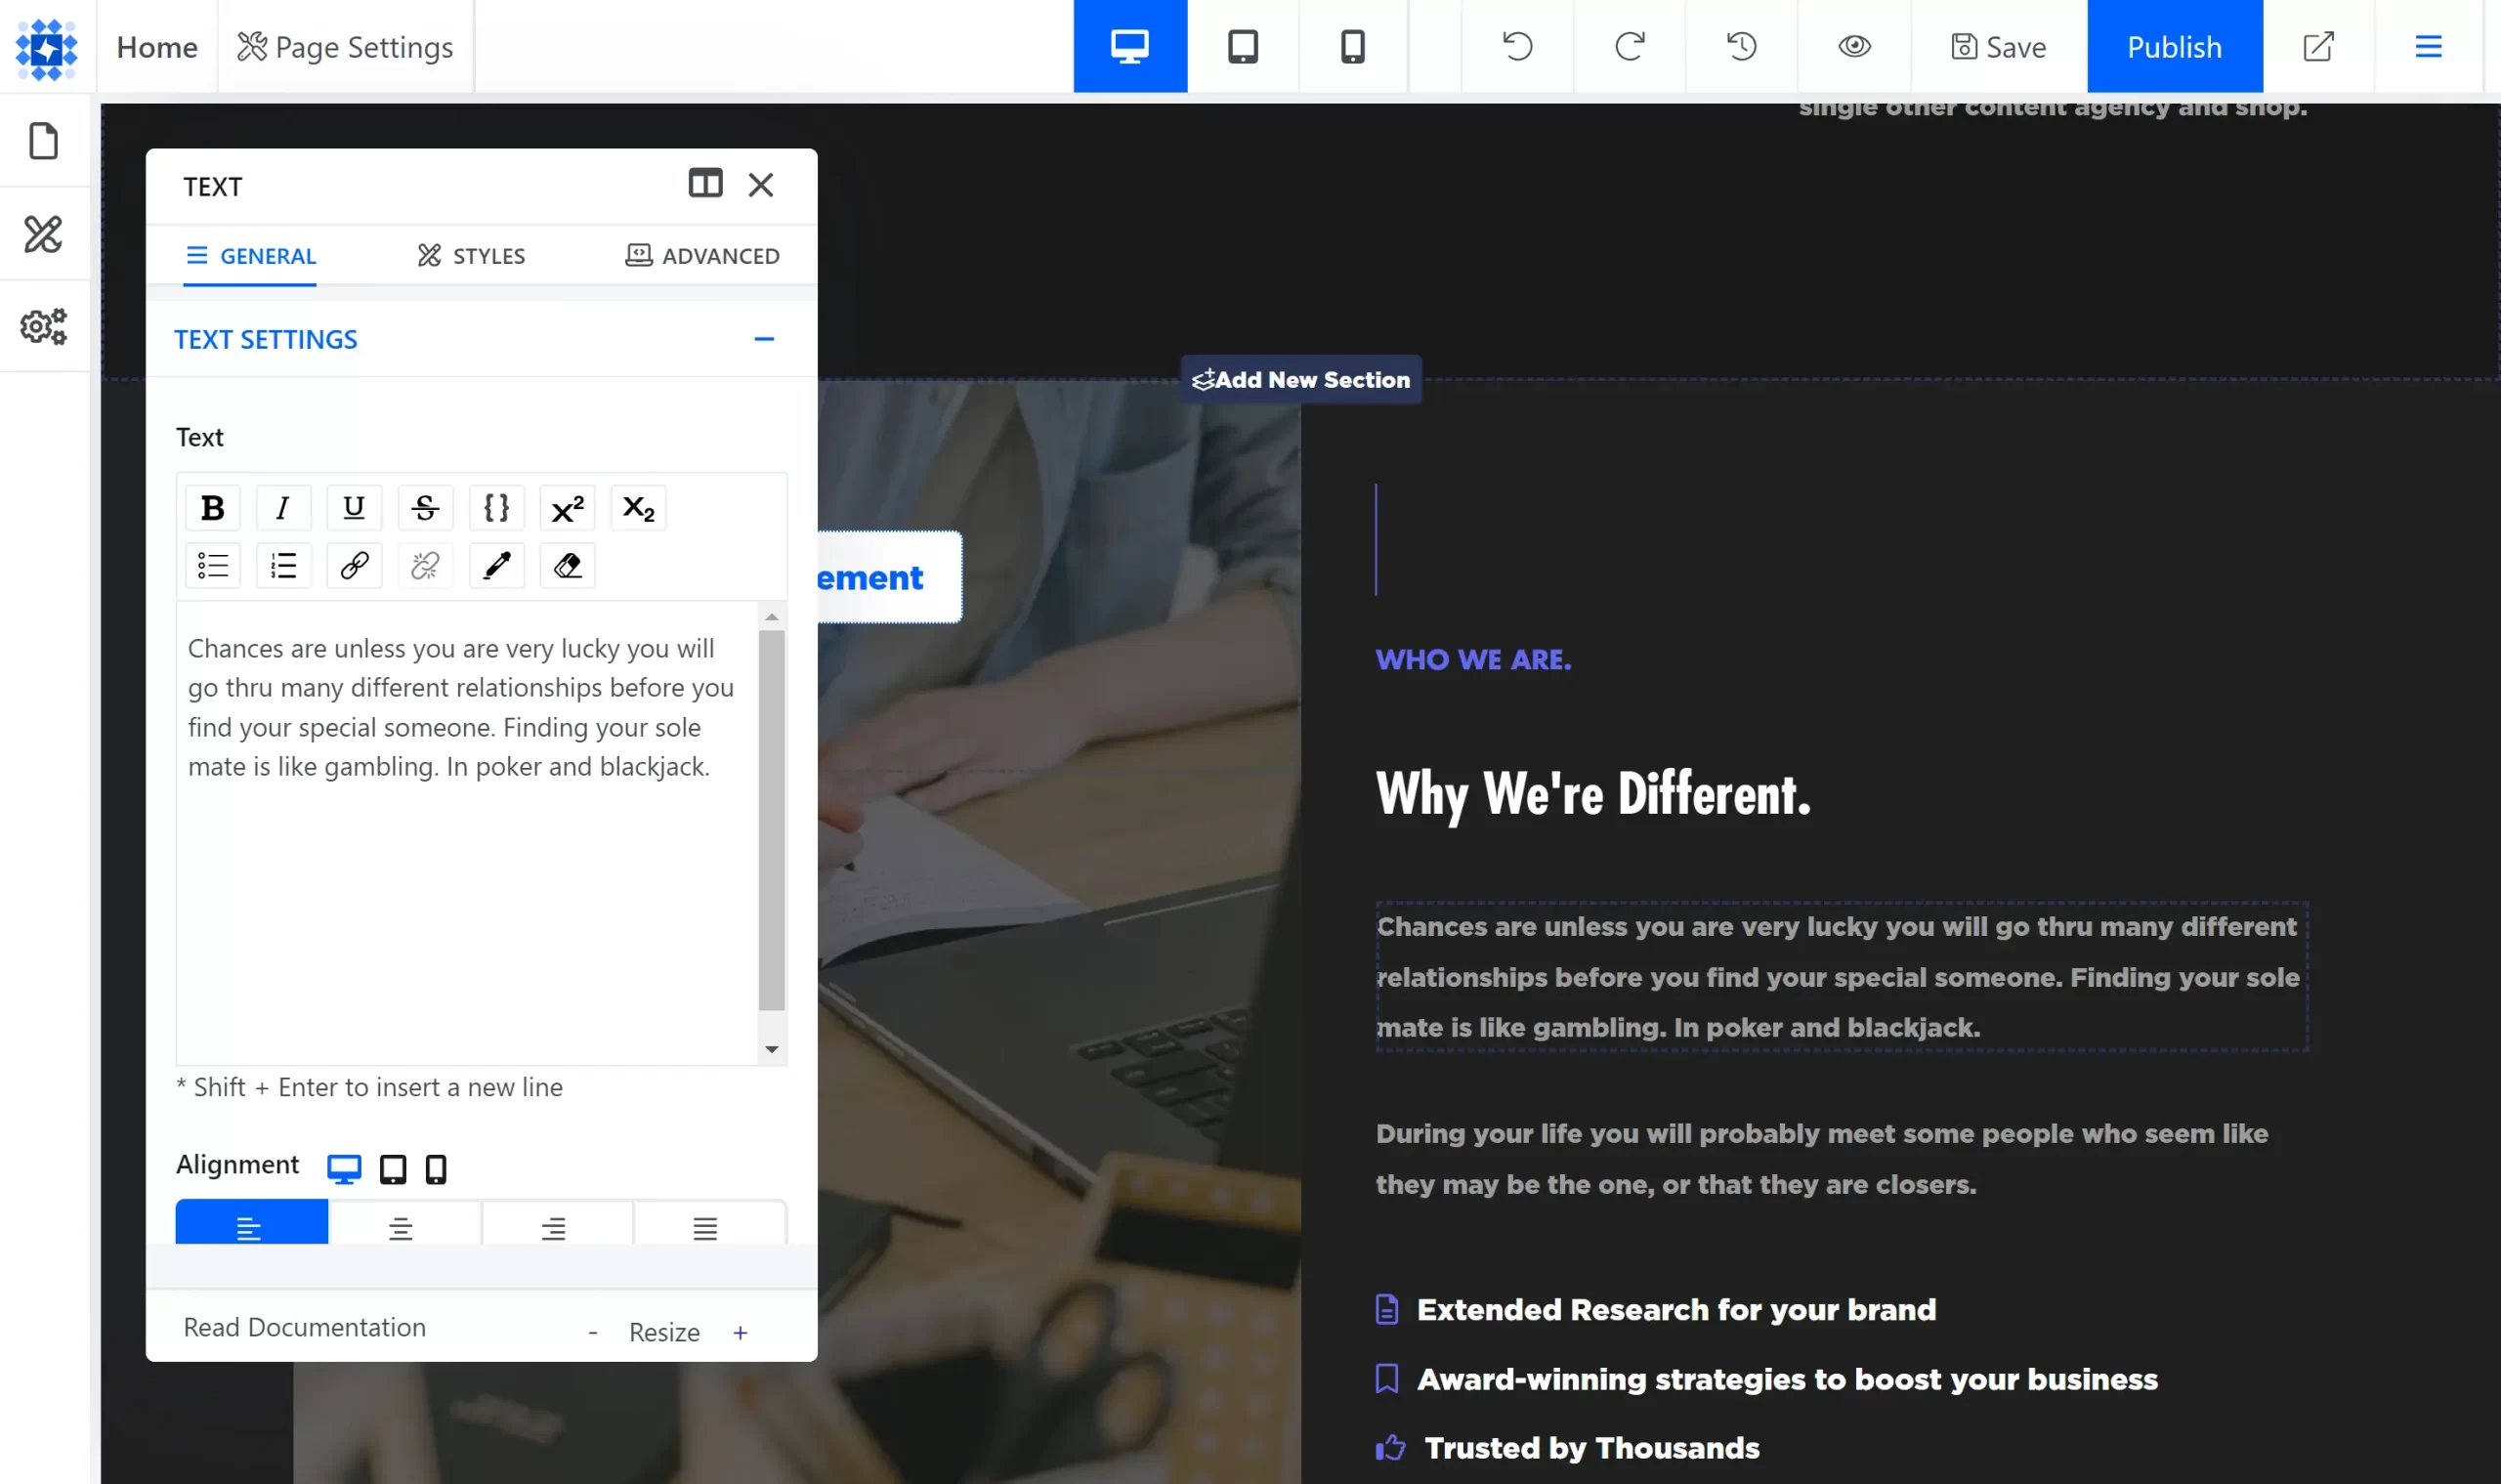Open the hamburger menu

pyautogui.click(x=2429, y=46)
